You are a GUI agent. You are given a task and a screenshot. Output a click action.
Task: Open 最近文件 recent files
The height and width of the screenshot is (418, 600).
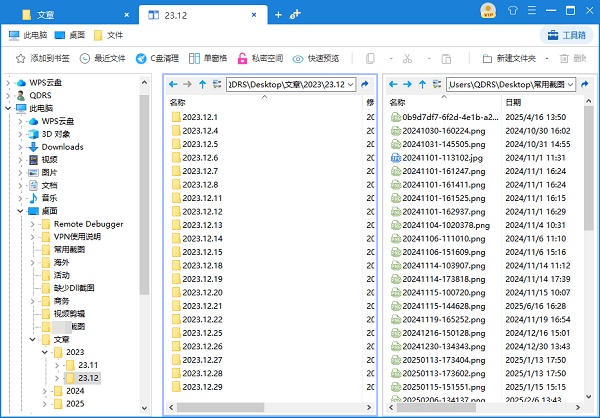[x=102, y=59]
